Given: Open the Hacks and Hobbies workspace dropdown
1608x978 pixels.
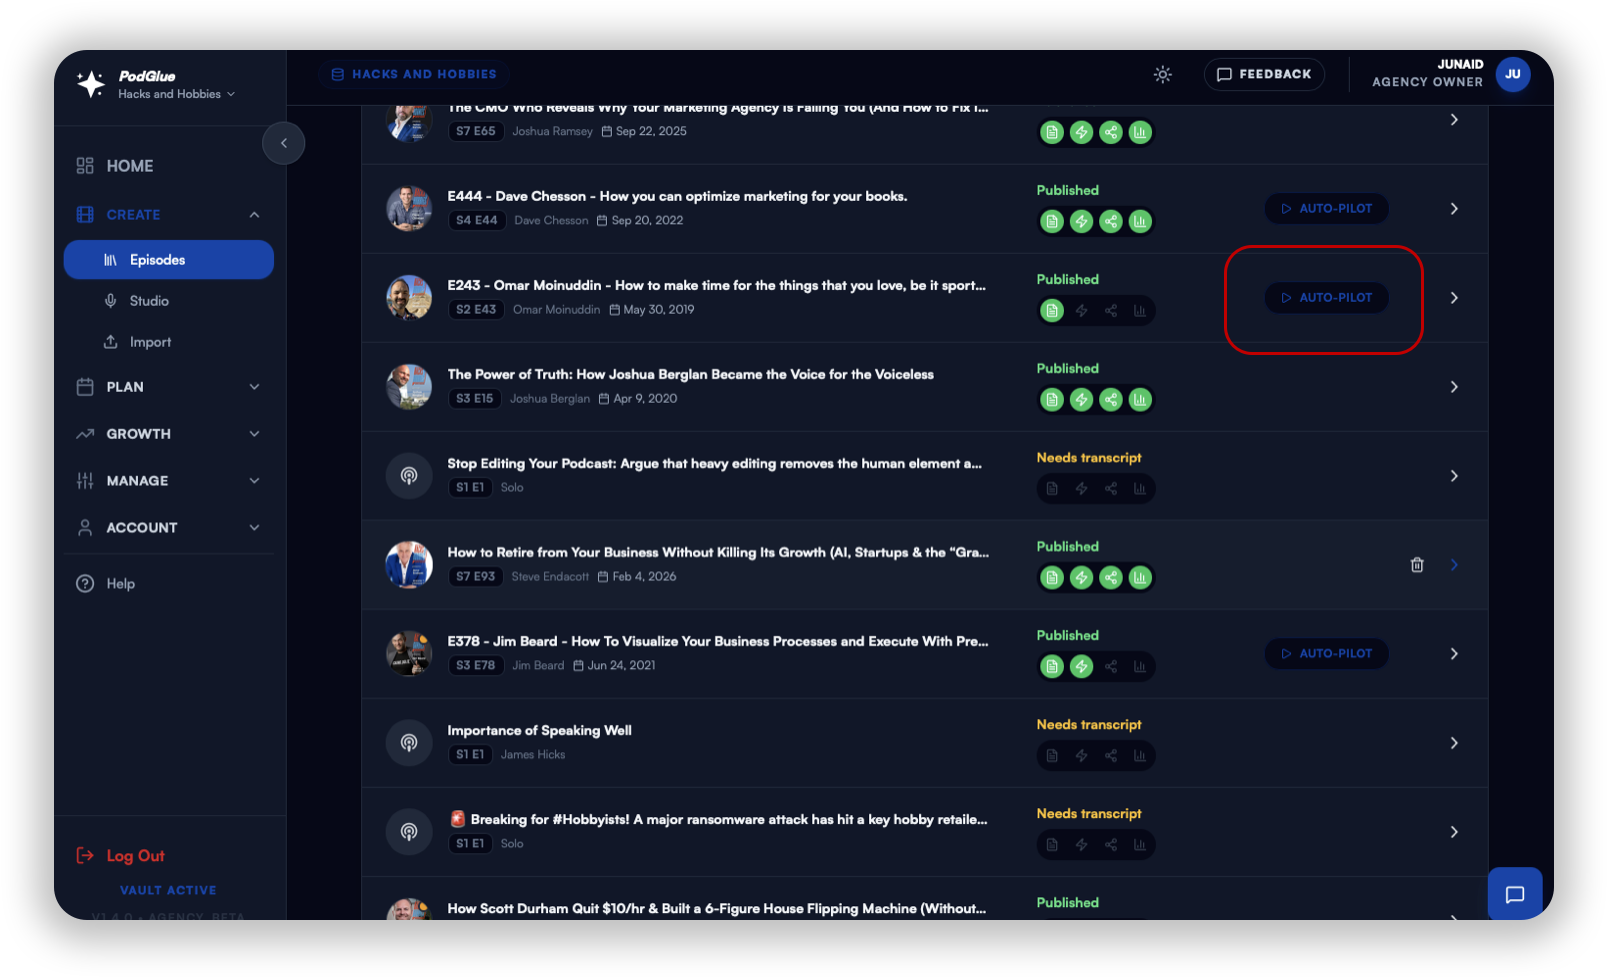Looking at the screenshot, I should click(176, 94).
